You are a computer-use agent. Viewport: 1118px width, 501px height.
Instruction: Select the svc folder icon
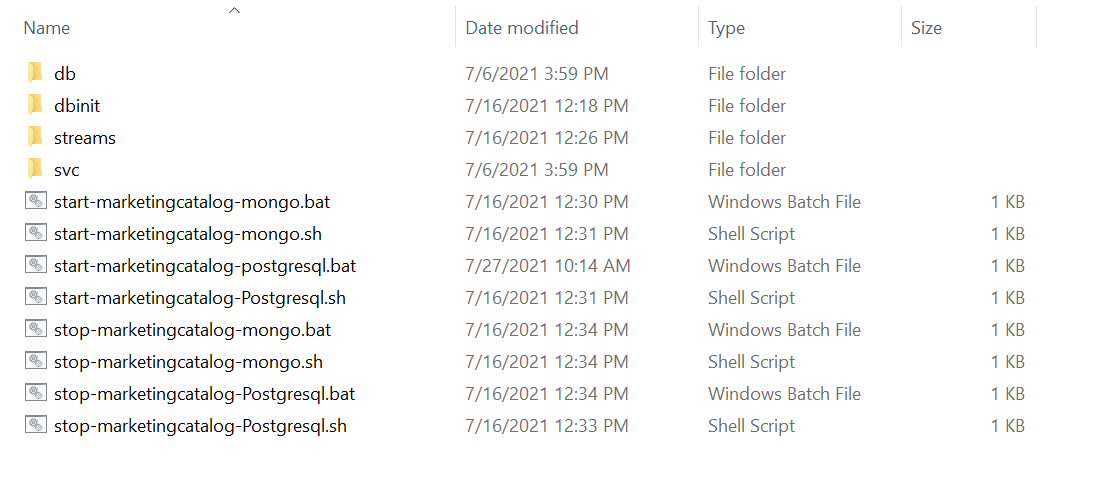click(x=36, y=169)
